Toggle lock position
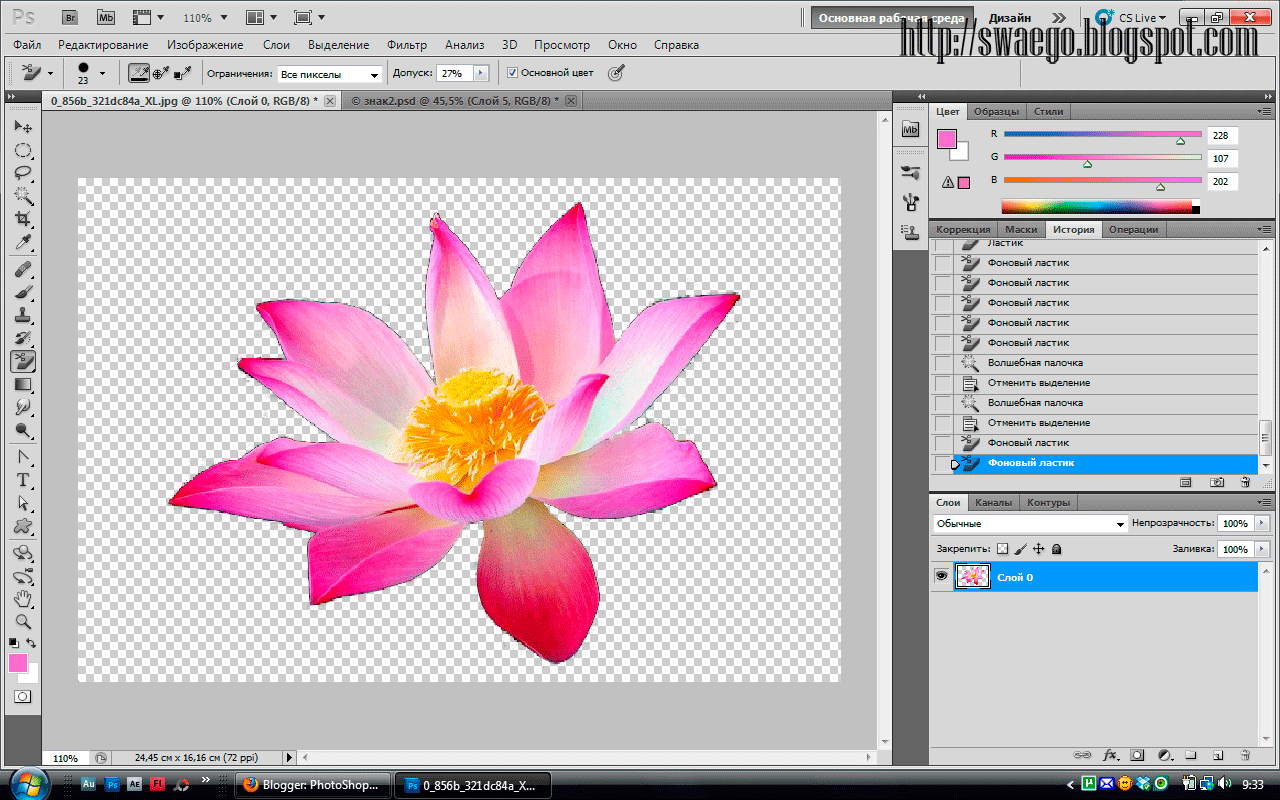This screenshot has width=1280, height=800. click(x=1039, y=549)
